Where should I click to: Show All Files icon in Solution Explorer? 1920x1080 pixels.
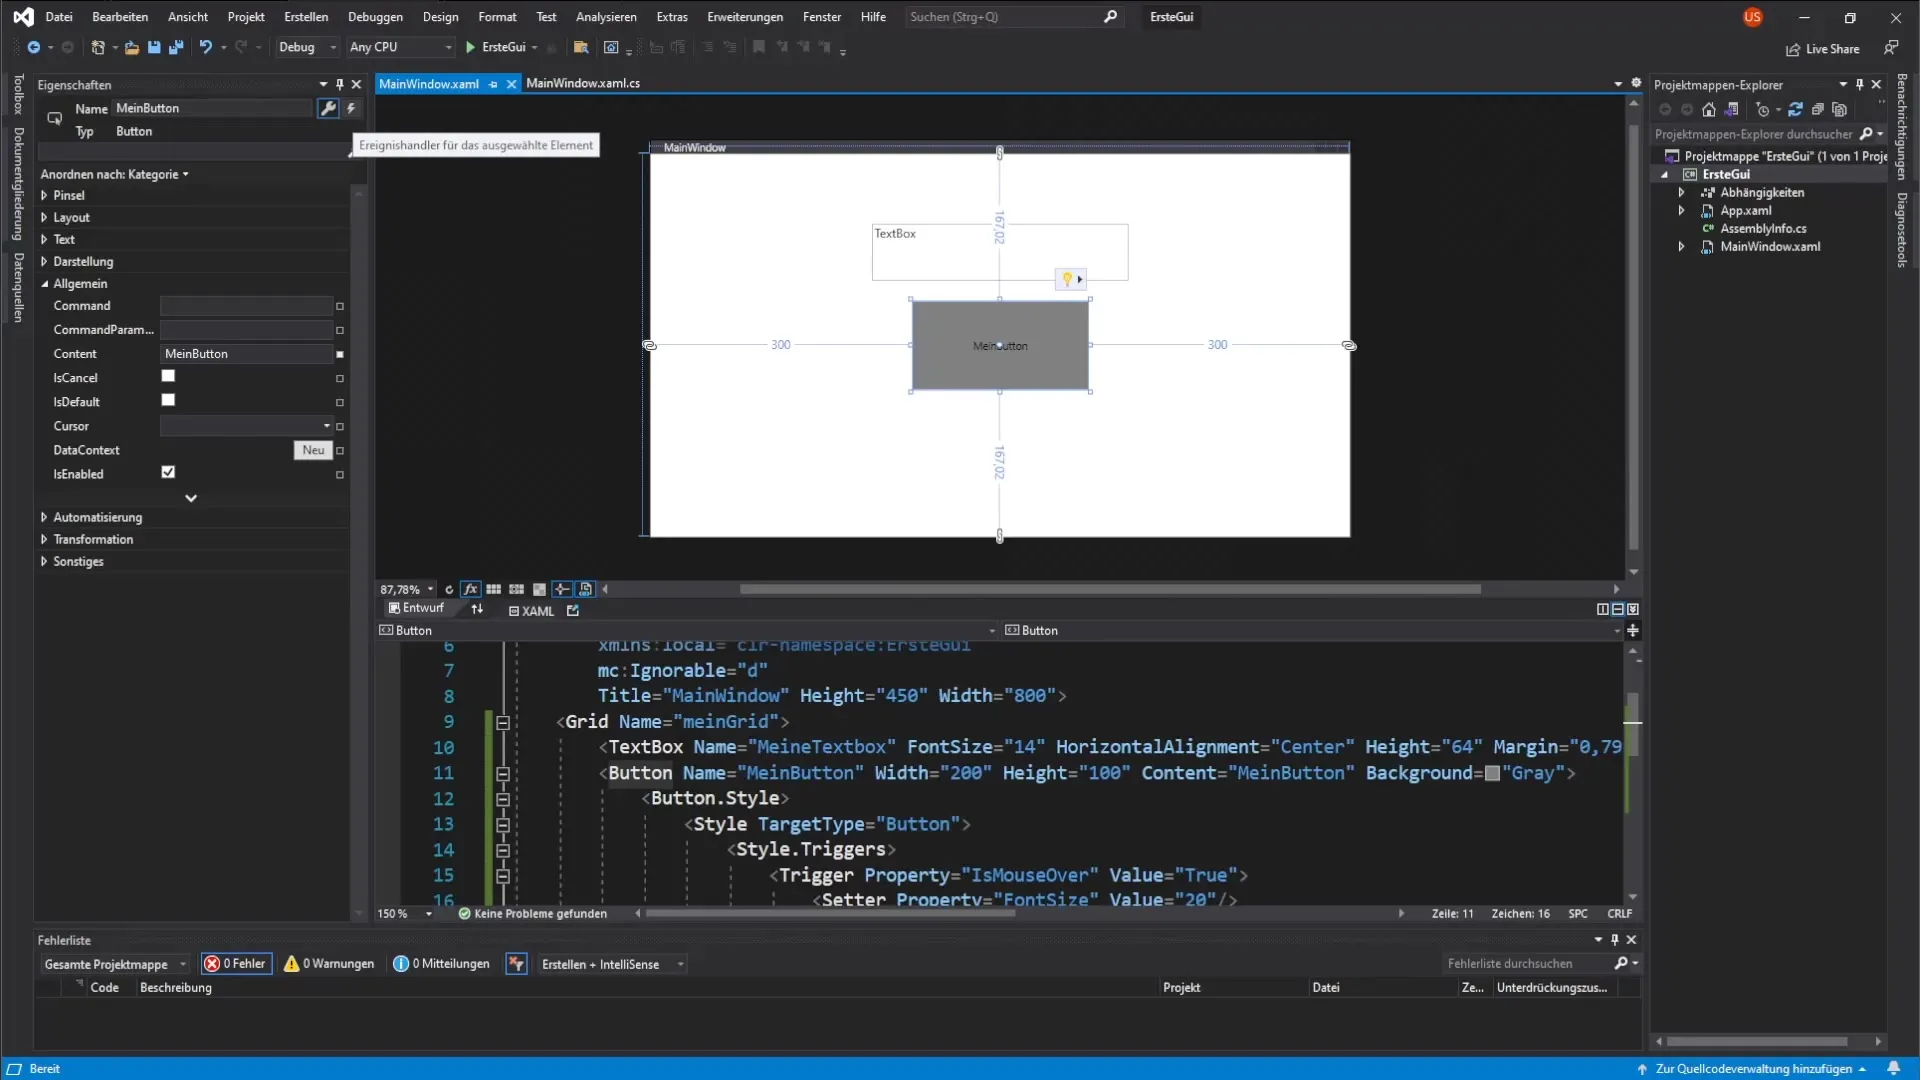point(1839,110)
